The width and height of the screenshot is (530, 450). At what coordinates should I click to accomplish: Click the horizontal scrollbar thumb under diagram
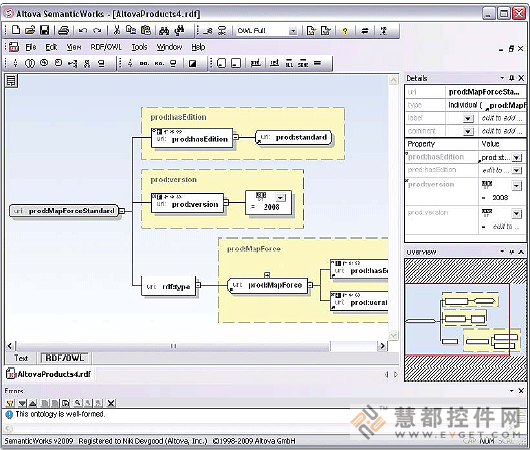(x=173, y=346)
